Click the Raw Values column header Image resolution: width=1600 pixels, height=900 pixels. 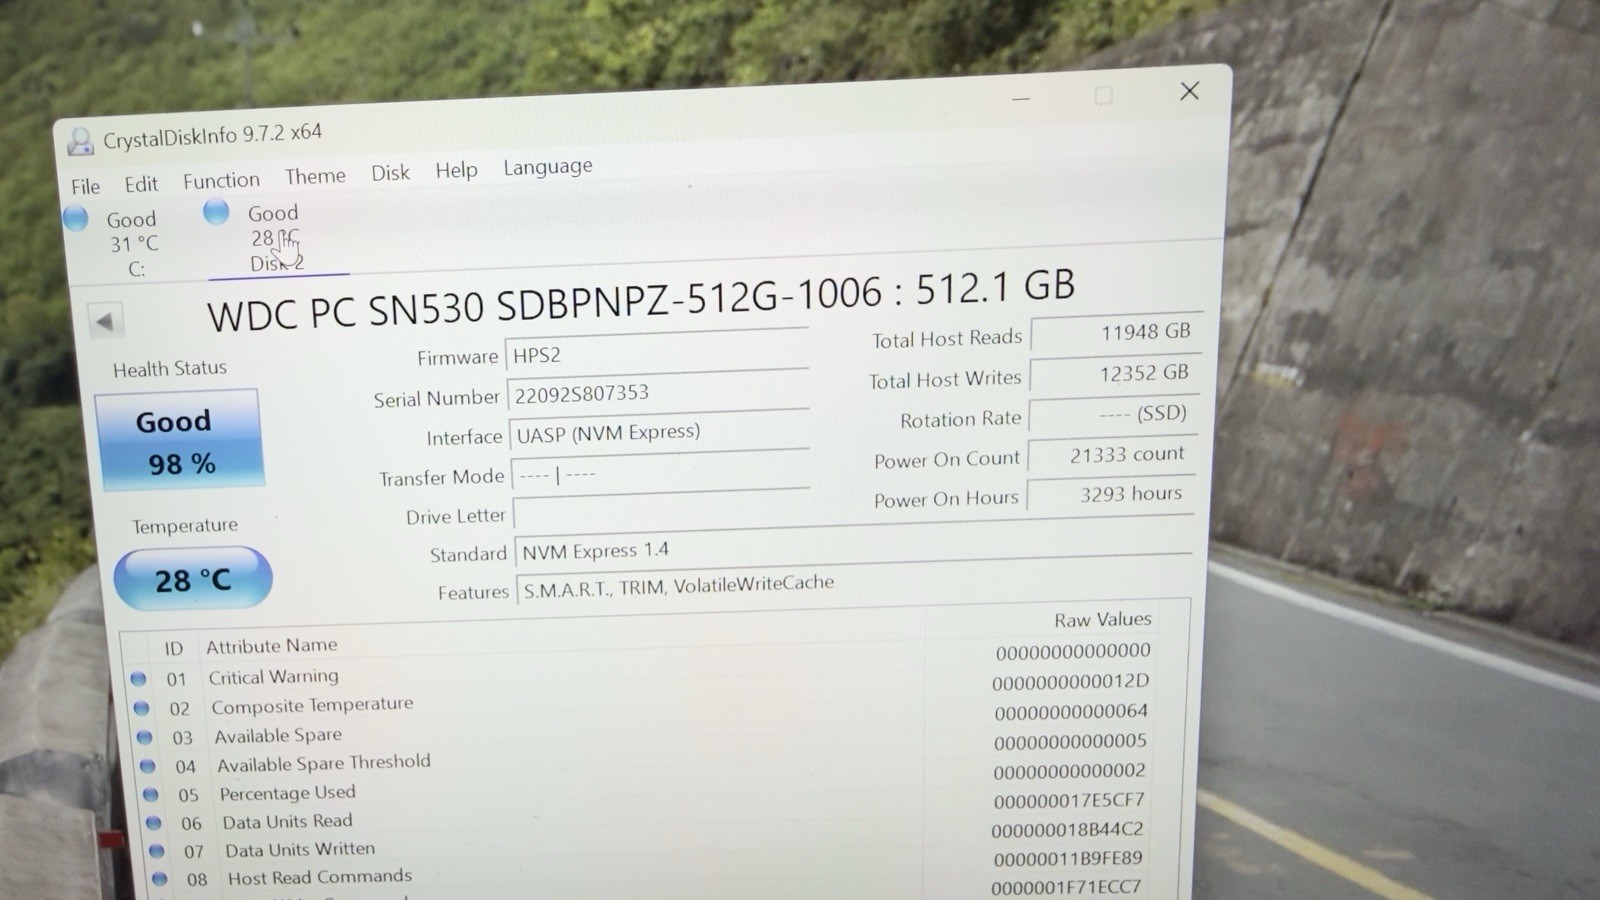point(1102,620)
